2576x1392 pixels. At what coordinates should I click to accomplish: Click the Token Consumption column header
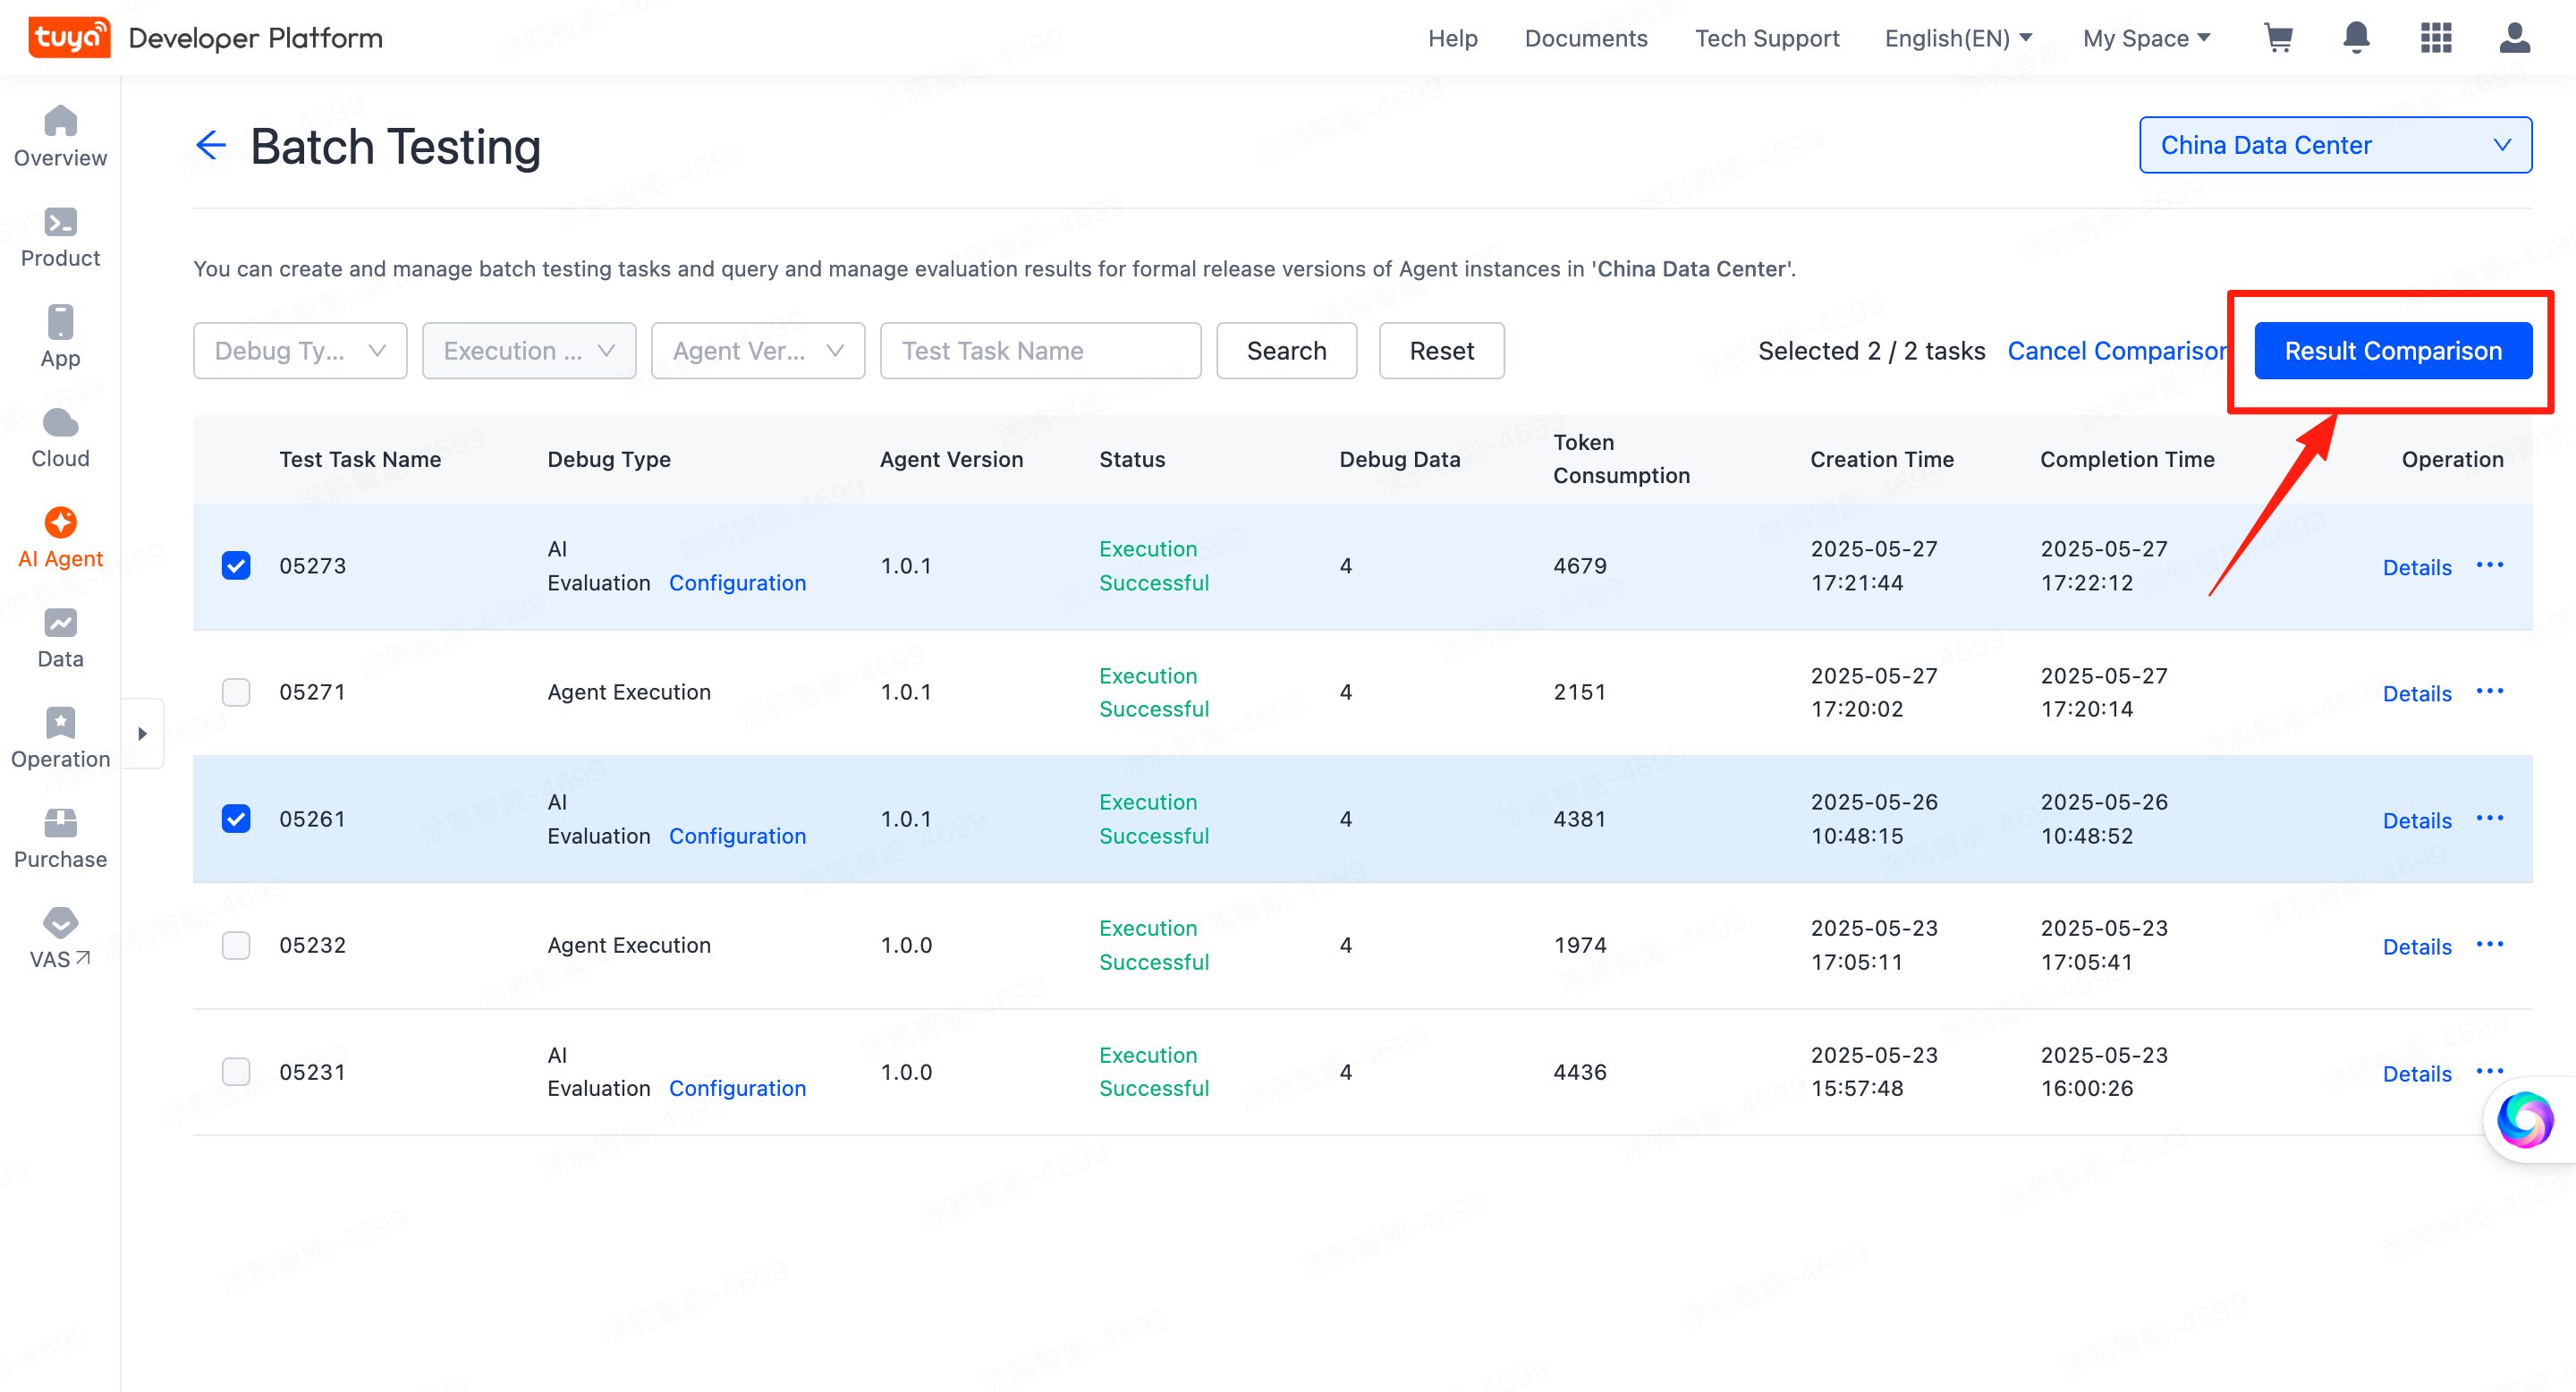click(1621, 459)
